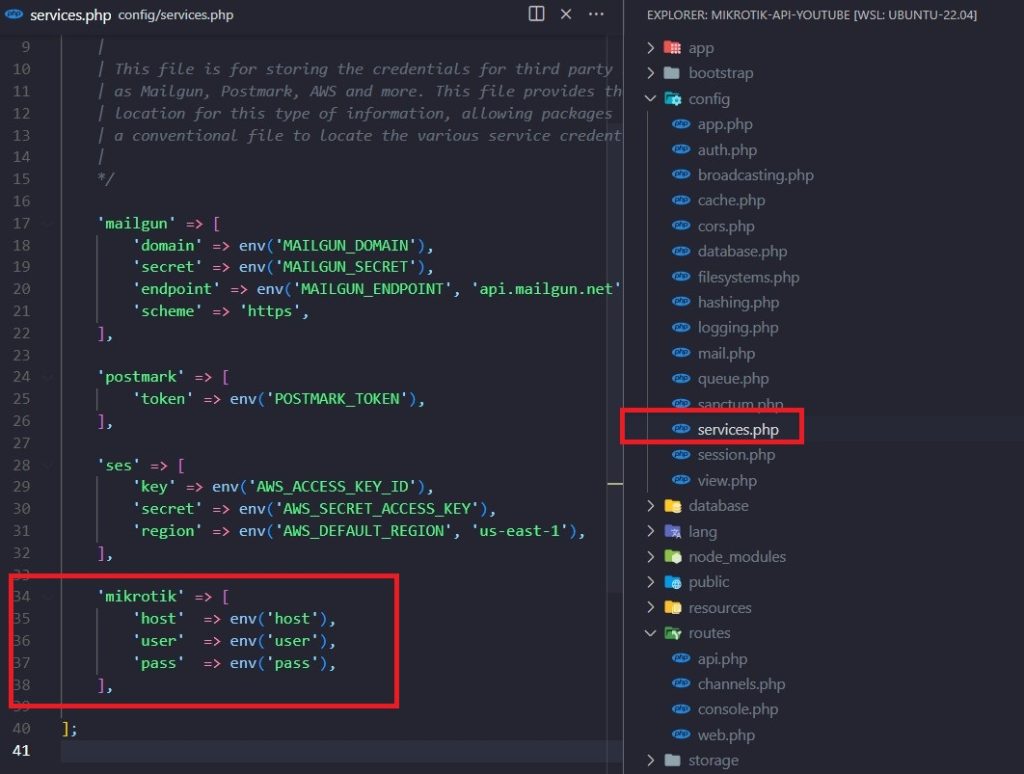1024x774 pixels.
Task: Fold the 'mikrotik' array at line 34
Action: [49, 598]
